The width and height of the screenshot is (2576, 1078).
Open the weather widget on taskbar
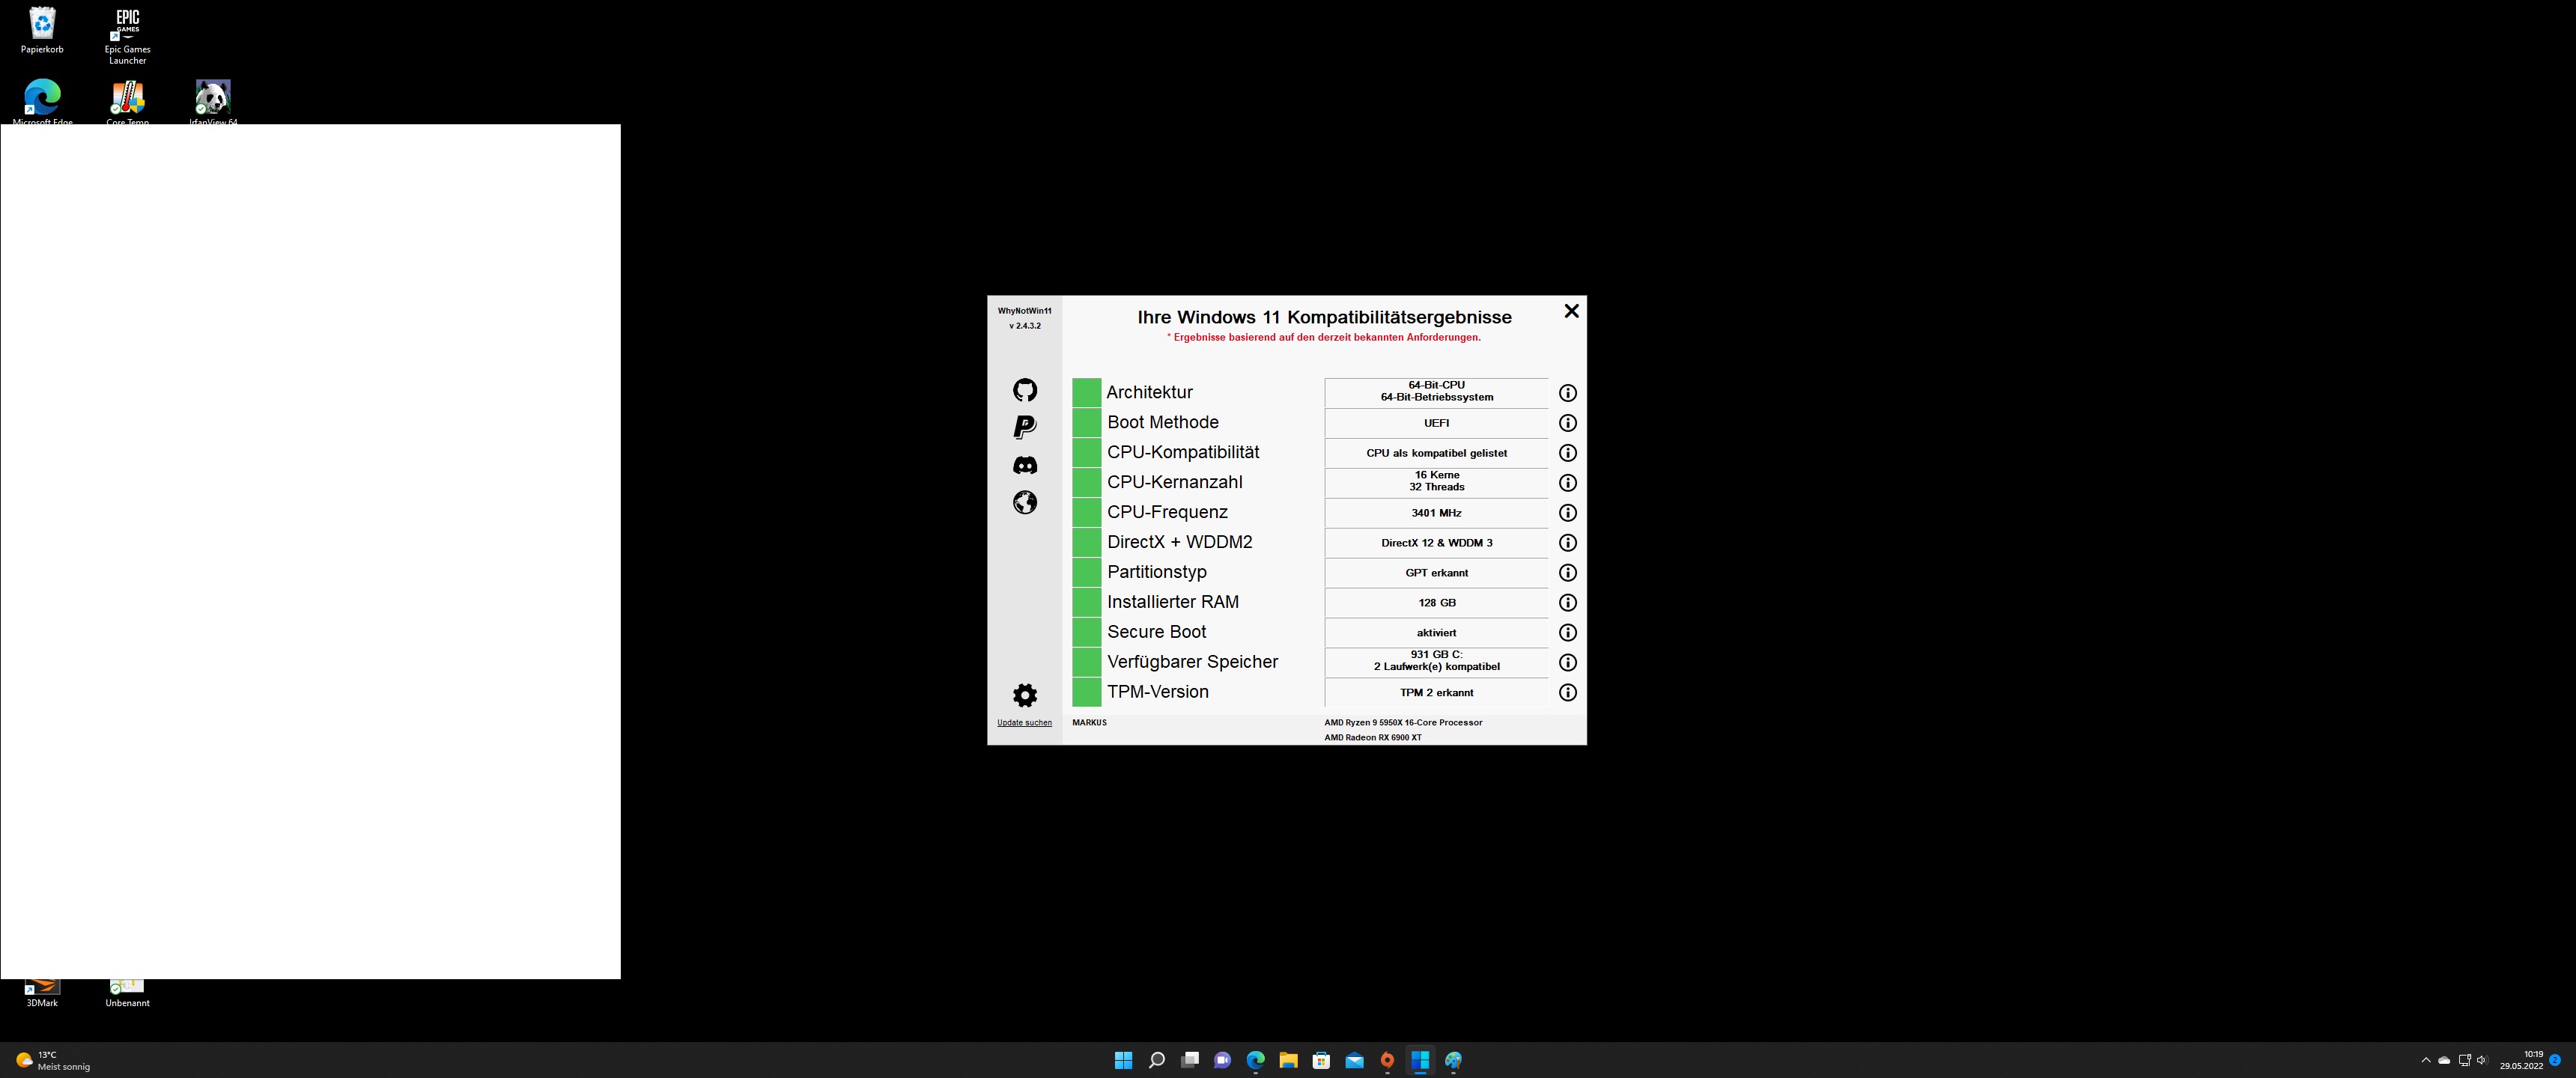pyautogui.click(x=52, y=1060)
